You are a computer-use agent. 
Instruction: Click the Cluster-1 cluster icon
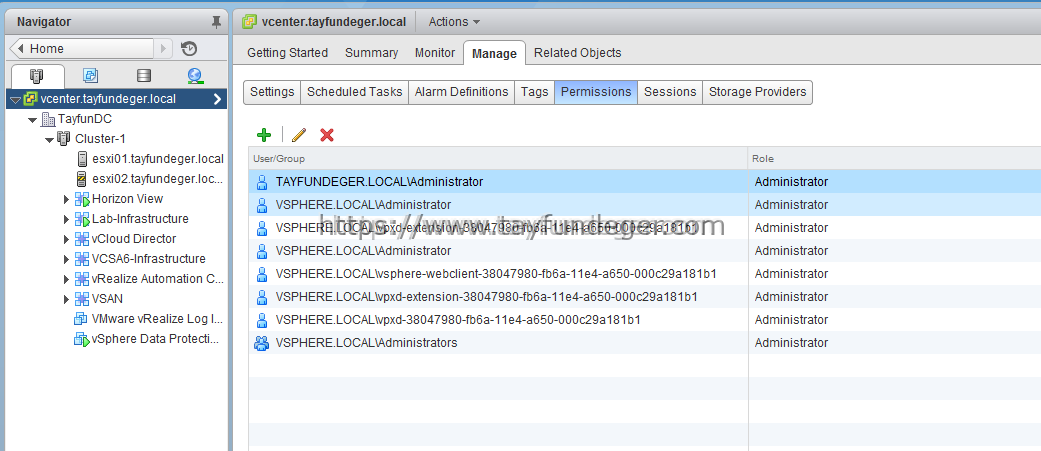tap(64, 139)
